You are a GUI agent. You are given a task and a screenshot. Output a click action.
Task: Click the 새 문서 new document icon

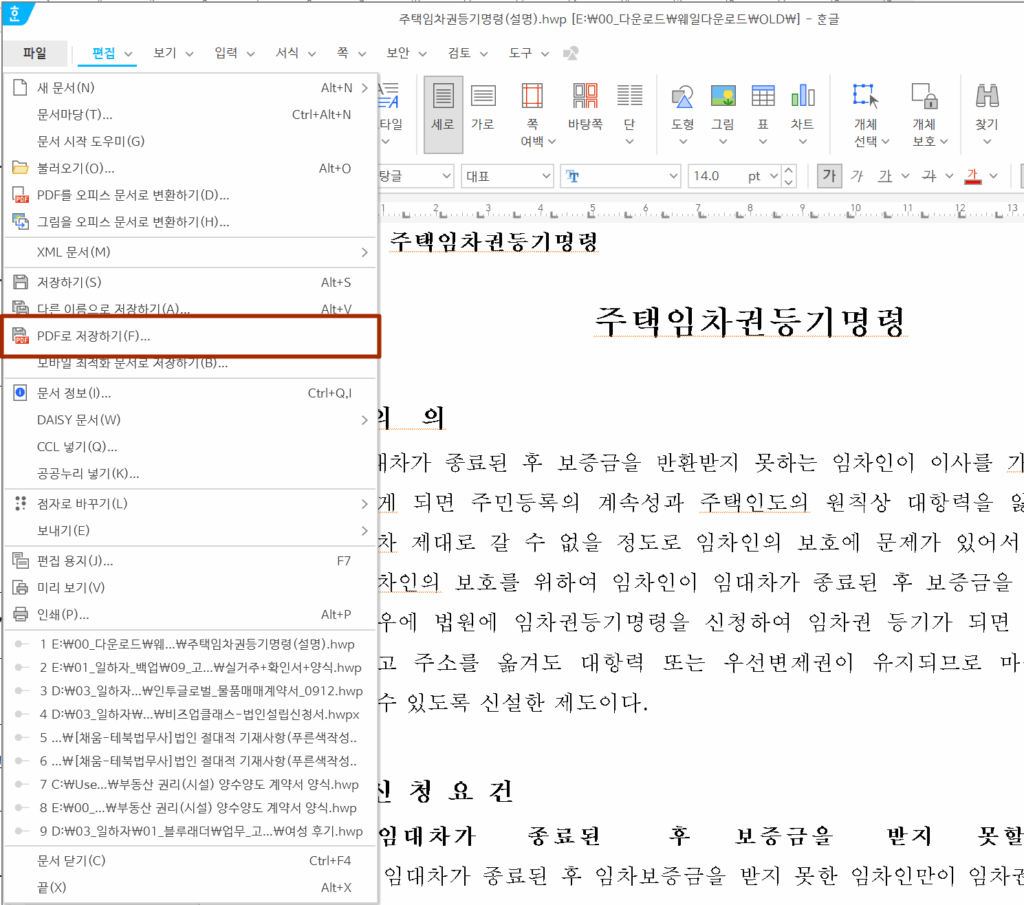(20, 87)
